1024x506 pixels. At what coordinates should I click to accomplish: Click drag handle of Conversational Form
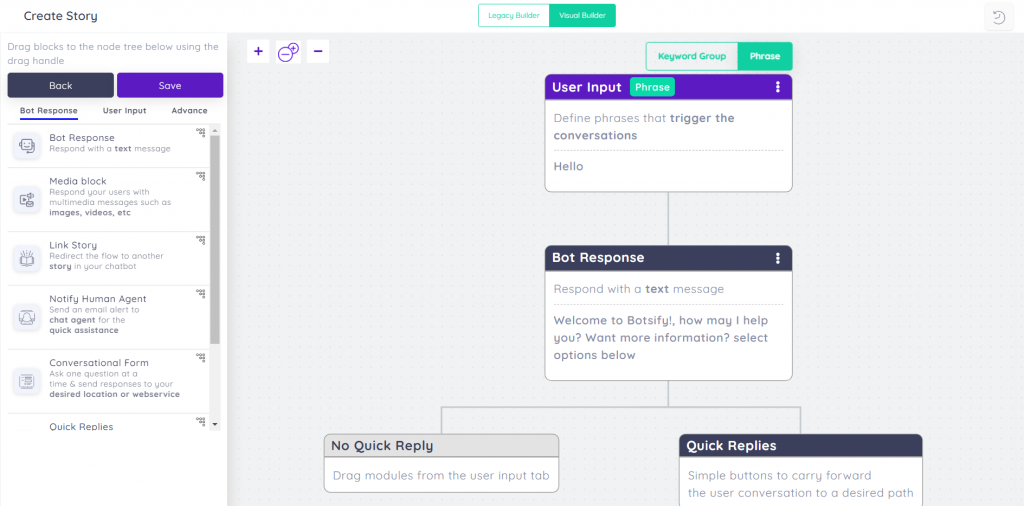[200, 357]
